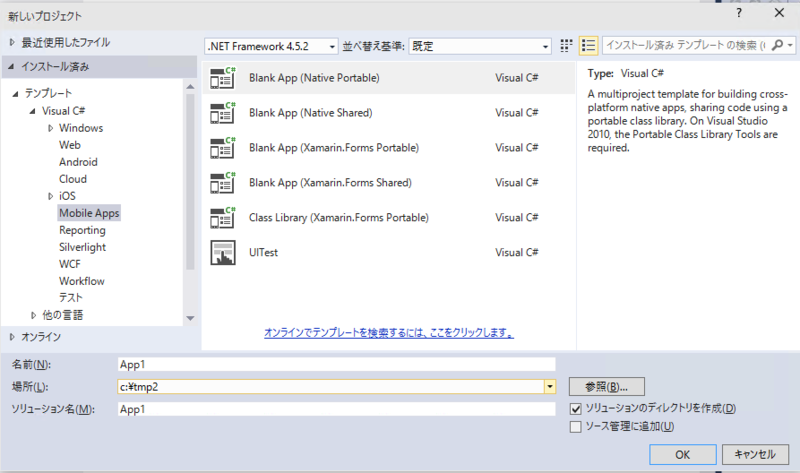Toggle the solution directory creation checkbox
The height and width of the screenshot is (473, 800).
point(576,409)
